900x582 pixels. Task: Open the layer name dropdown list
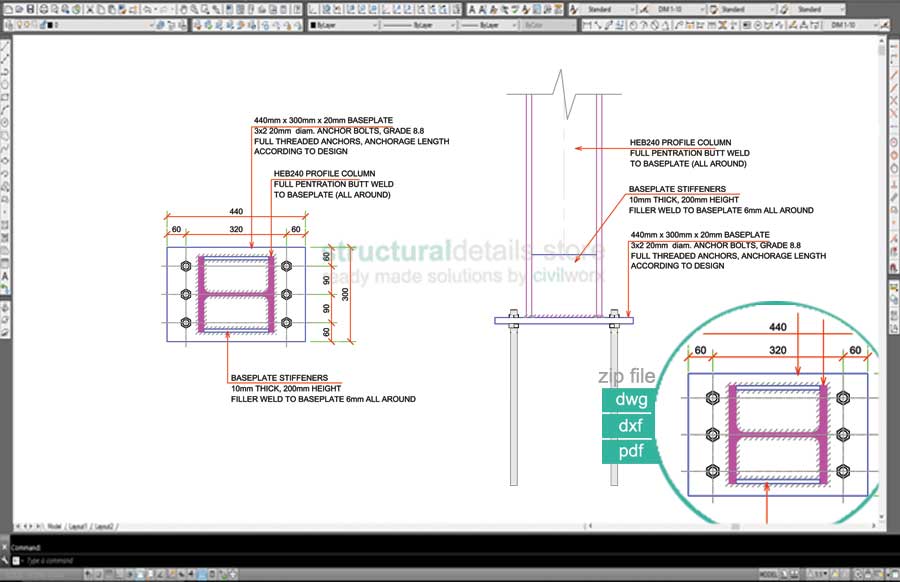point(150,24)
